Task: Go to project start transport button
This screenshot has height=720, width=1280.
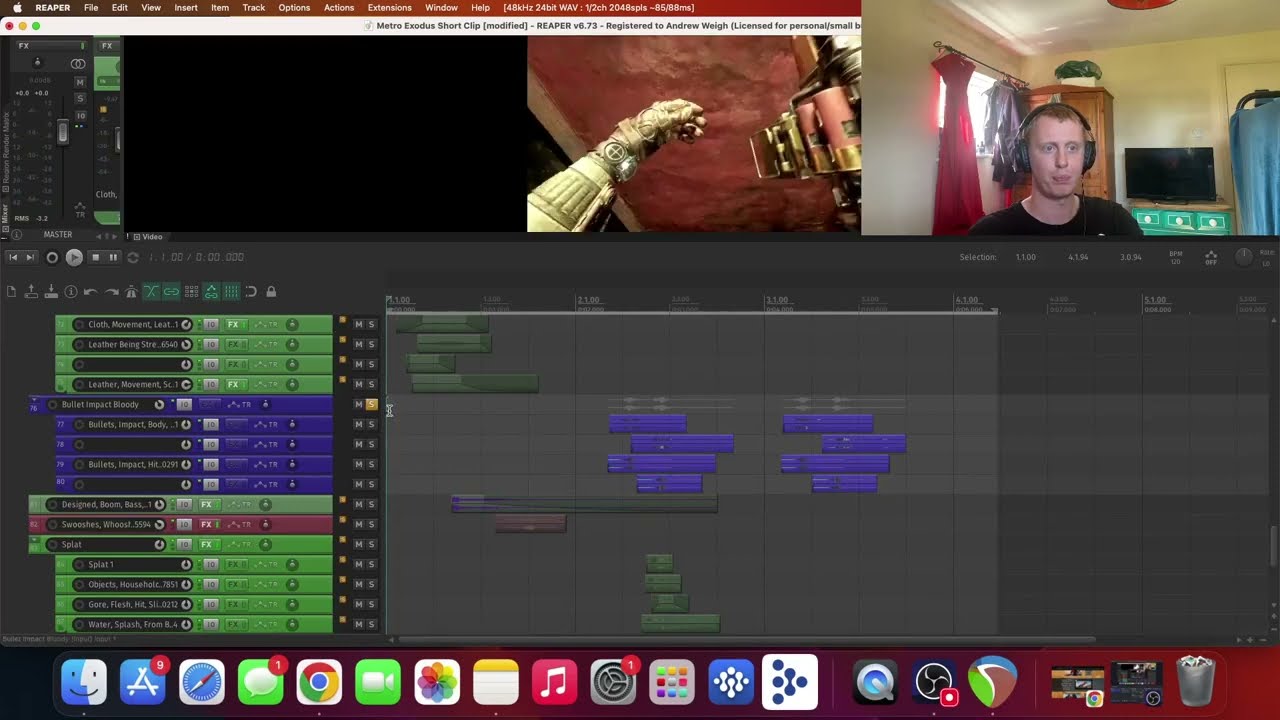Action: pyautogui.click(x=13, y=257)
